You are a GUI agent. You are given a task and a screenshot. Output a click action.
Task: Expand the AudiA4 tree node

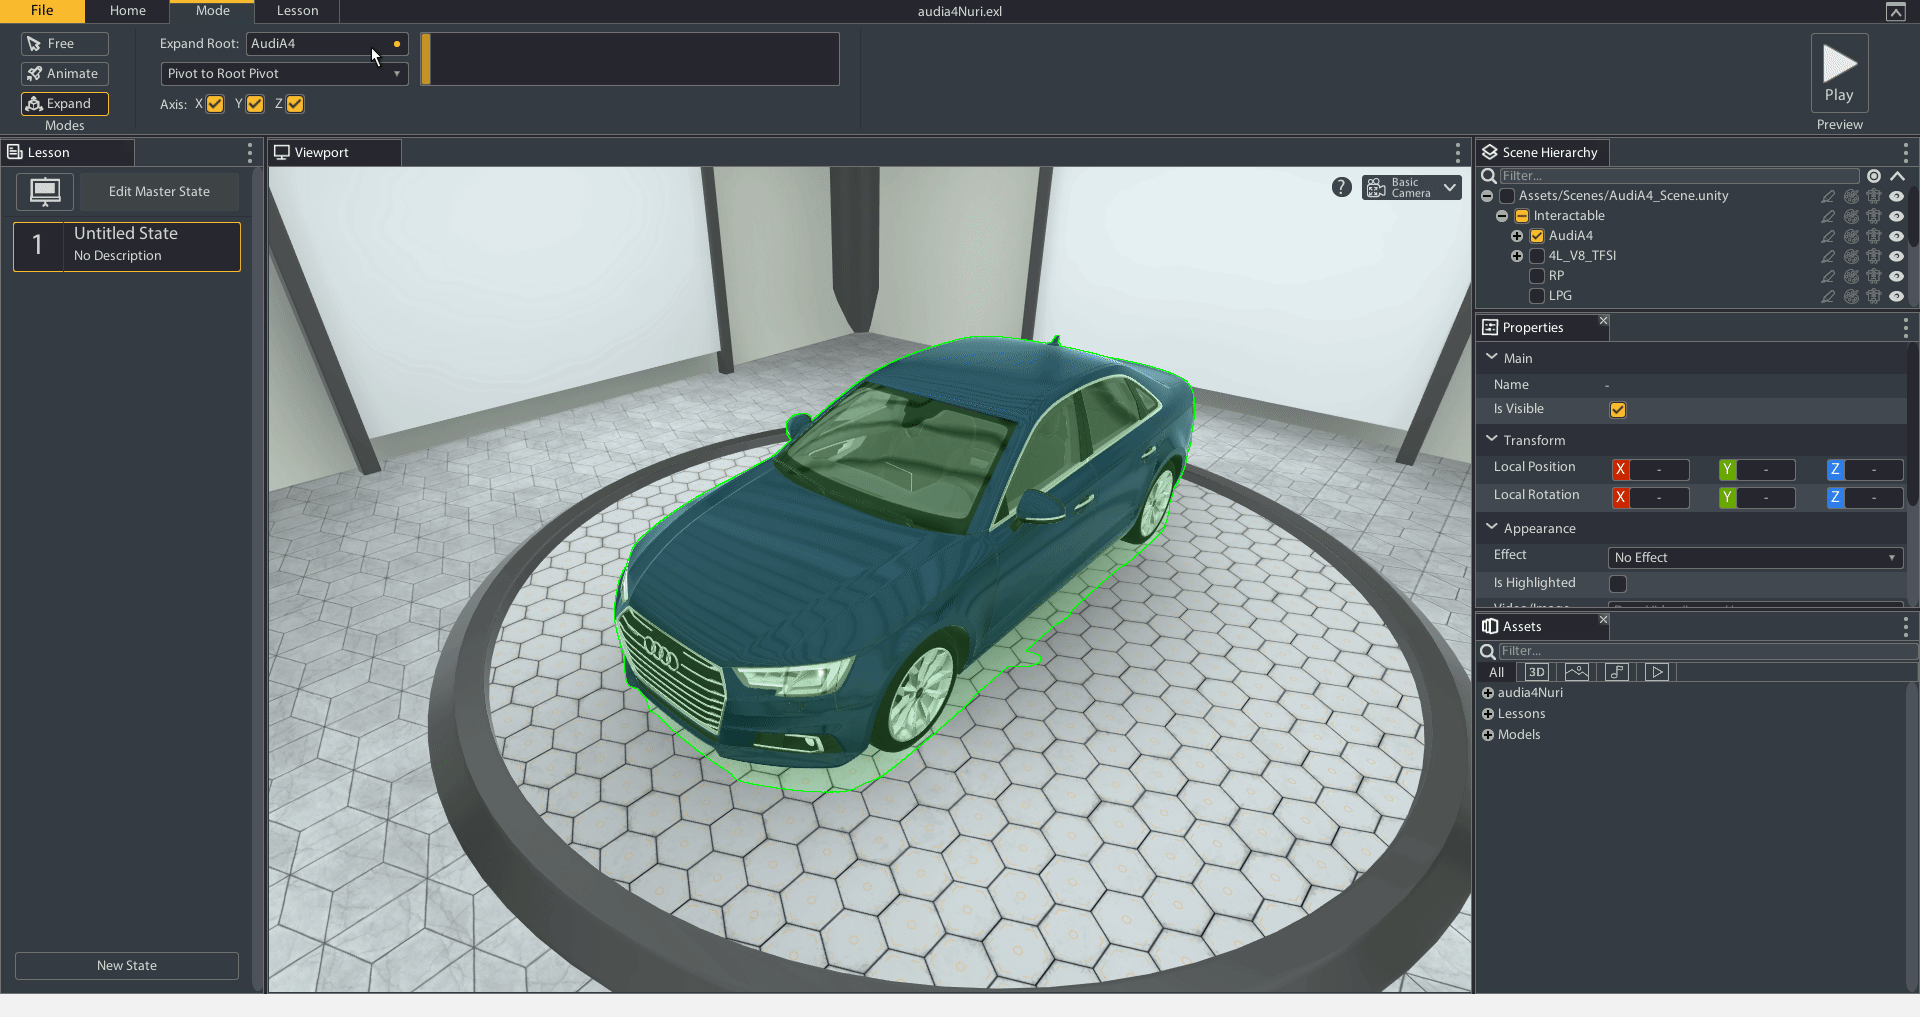[1517, 236]
